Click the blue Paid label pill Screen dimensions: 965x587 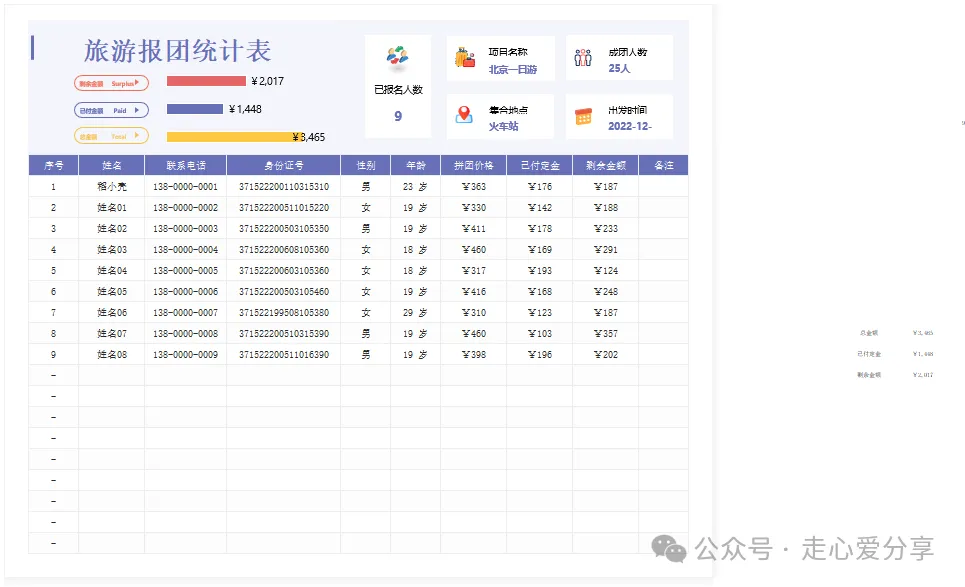pos(111,110)
